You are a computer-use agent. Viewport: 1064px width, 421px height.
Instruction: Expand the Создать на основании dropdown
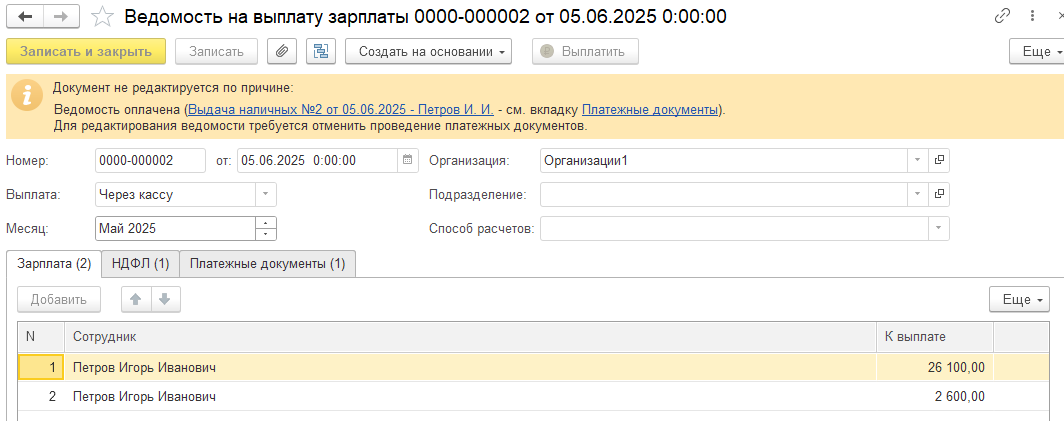click(x=428, y=52)
